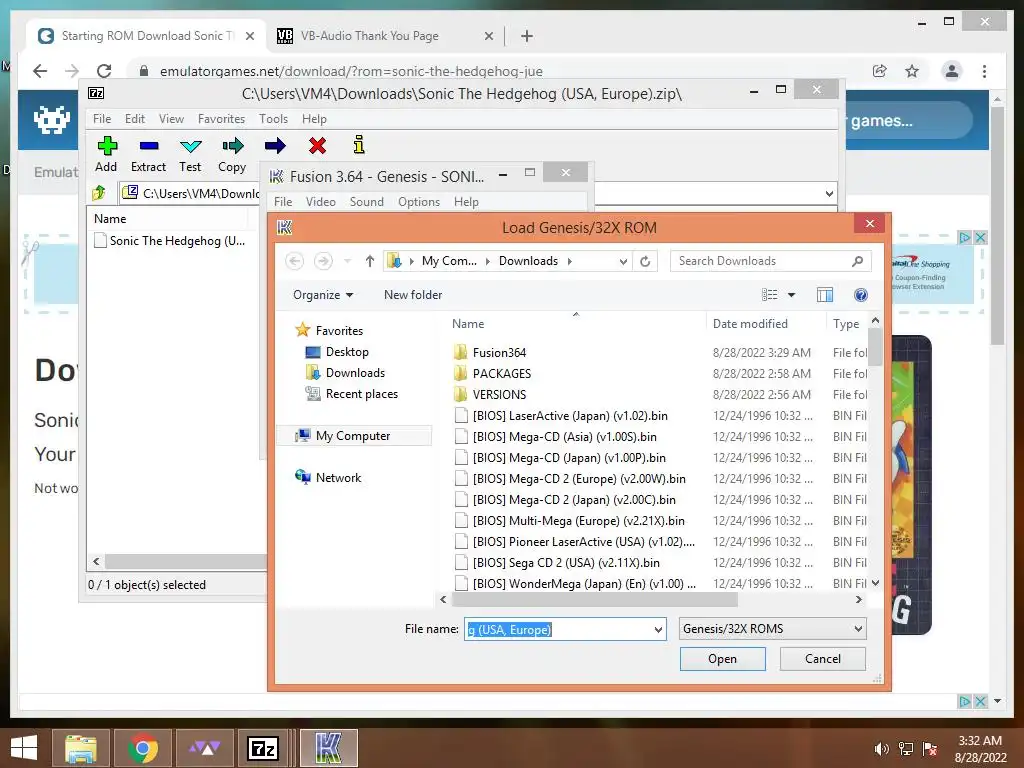Viewport: 1024px width, 768px height.
Task: Select Desktop in Favorites
Action: tap(347, 352)
